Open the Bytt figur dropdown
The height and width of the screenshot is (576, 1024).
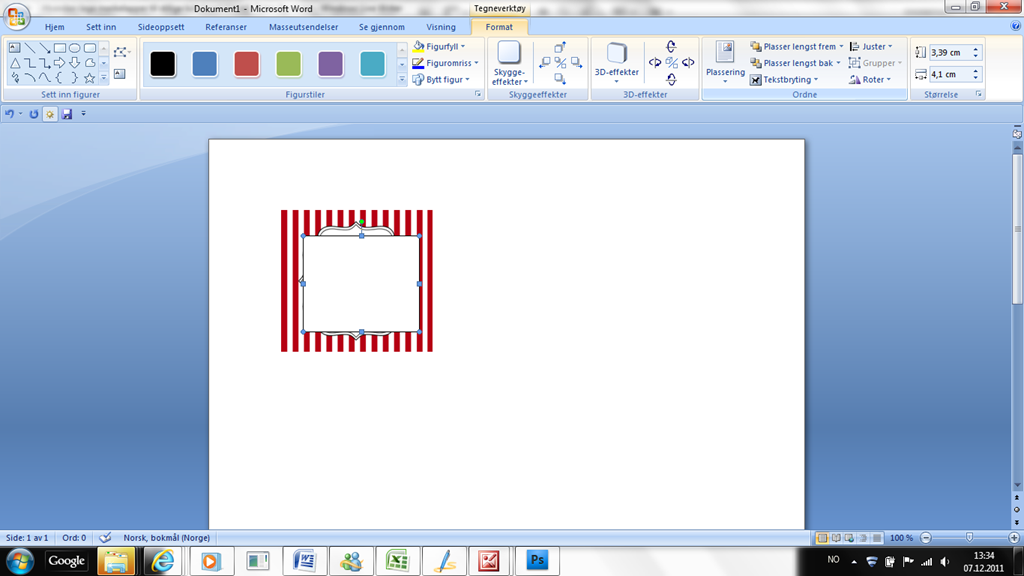pyautogui.click(x=441, y=79)
